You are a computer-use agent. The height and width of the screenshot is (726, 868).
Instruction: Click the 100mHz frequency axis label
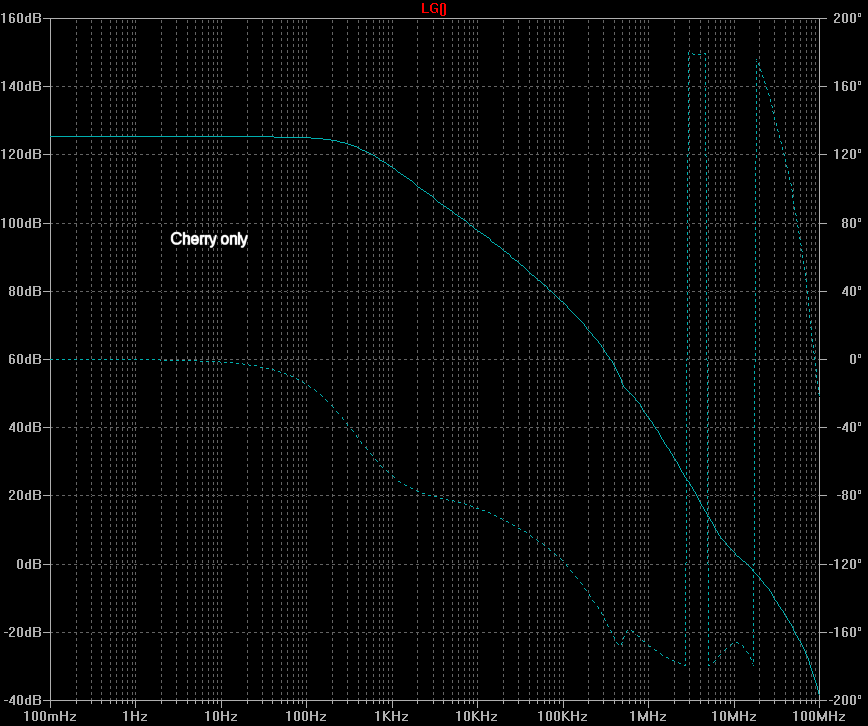pos(50,717)
